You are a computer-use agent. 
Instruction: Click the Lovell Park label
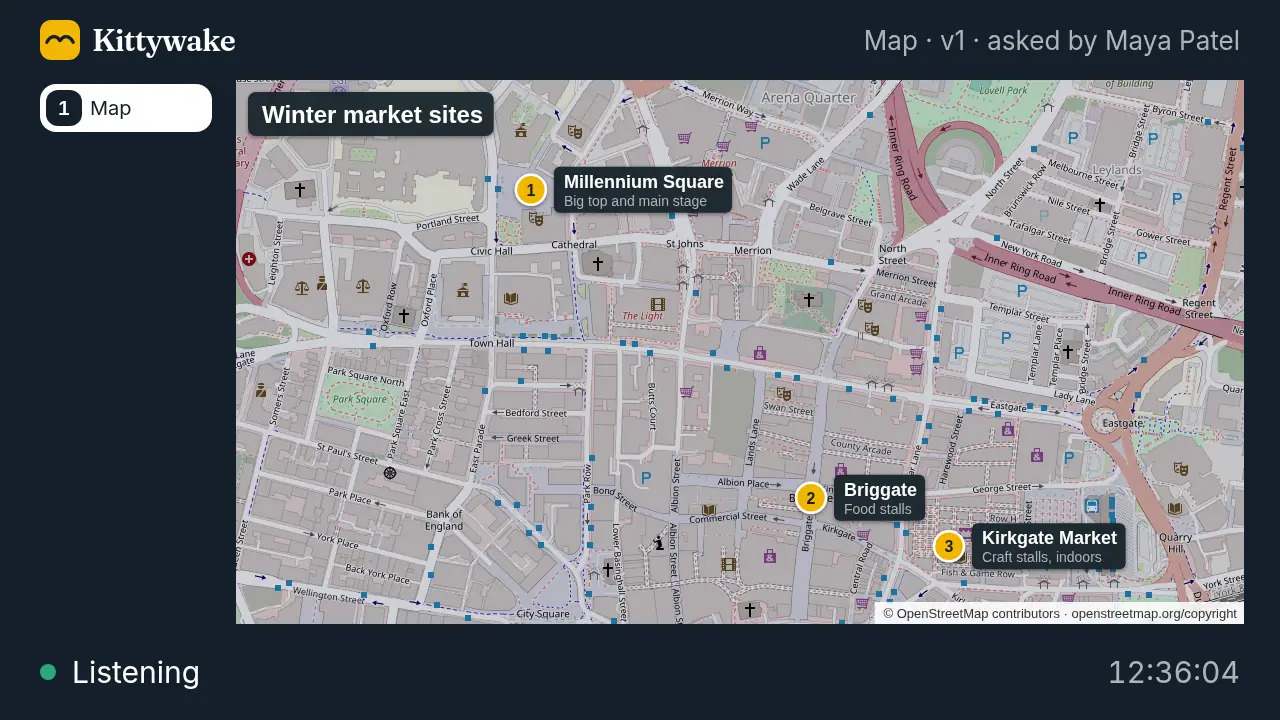(1003, 90)
